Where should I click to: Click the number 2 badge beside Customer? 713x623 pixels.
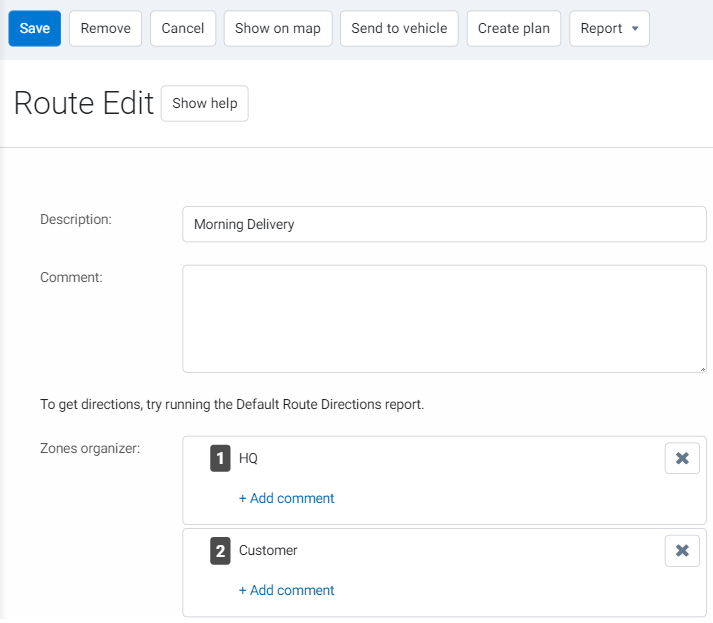[x=220, y=550]
